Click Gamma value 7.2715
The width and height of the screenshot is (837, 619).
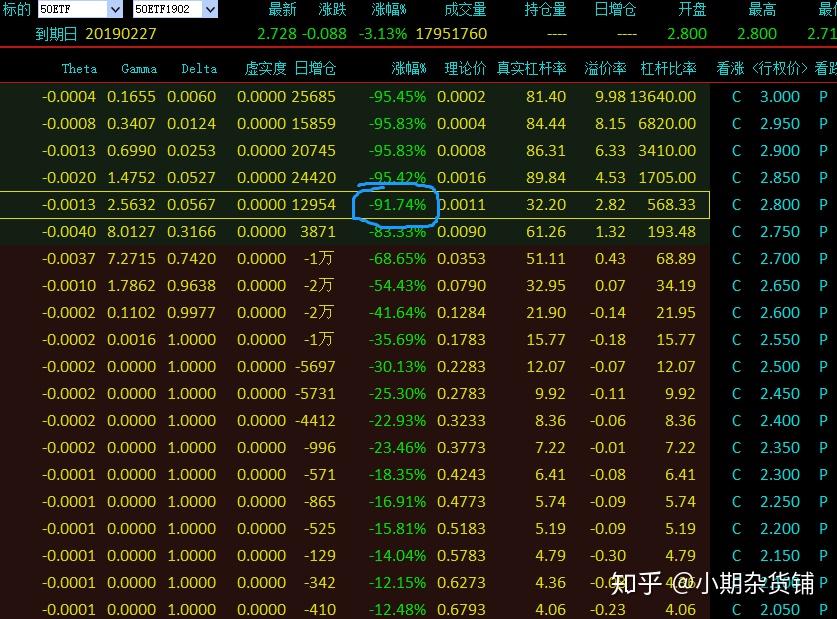pyautogui.click(x=131, y=259)
